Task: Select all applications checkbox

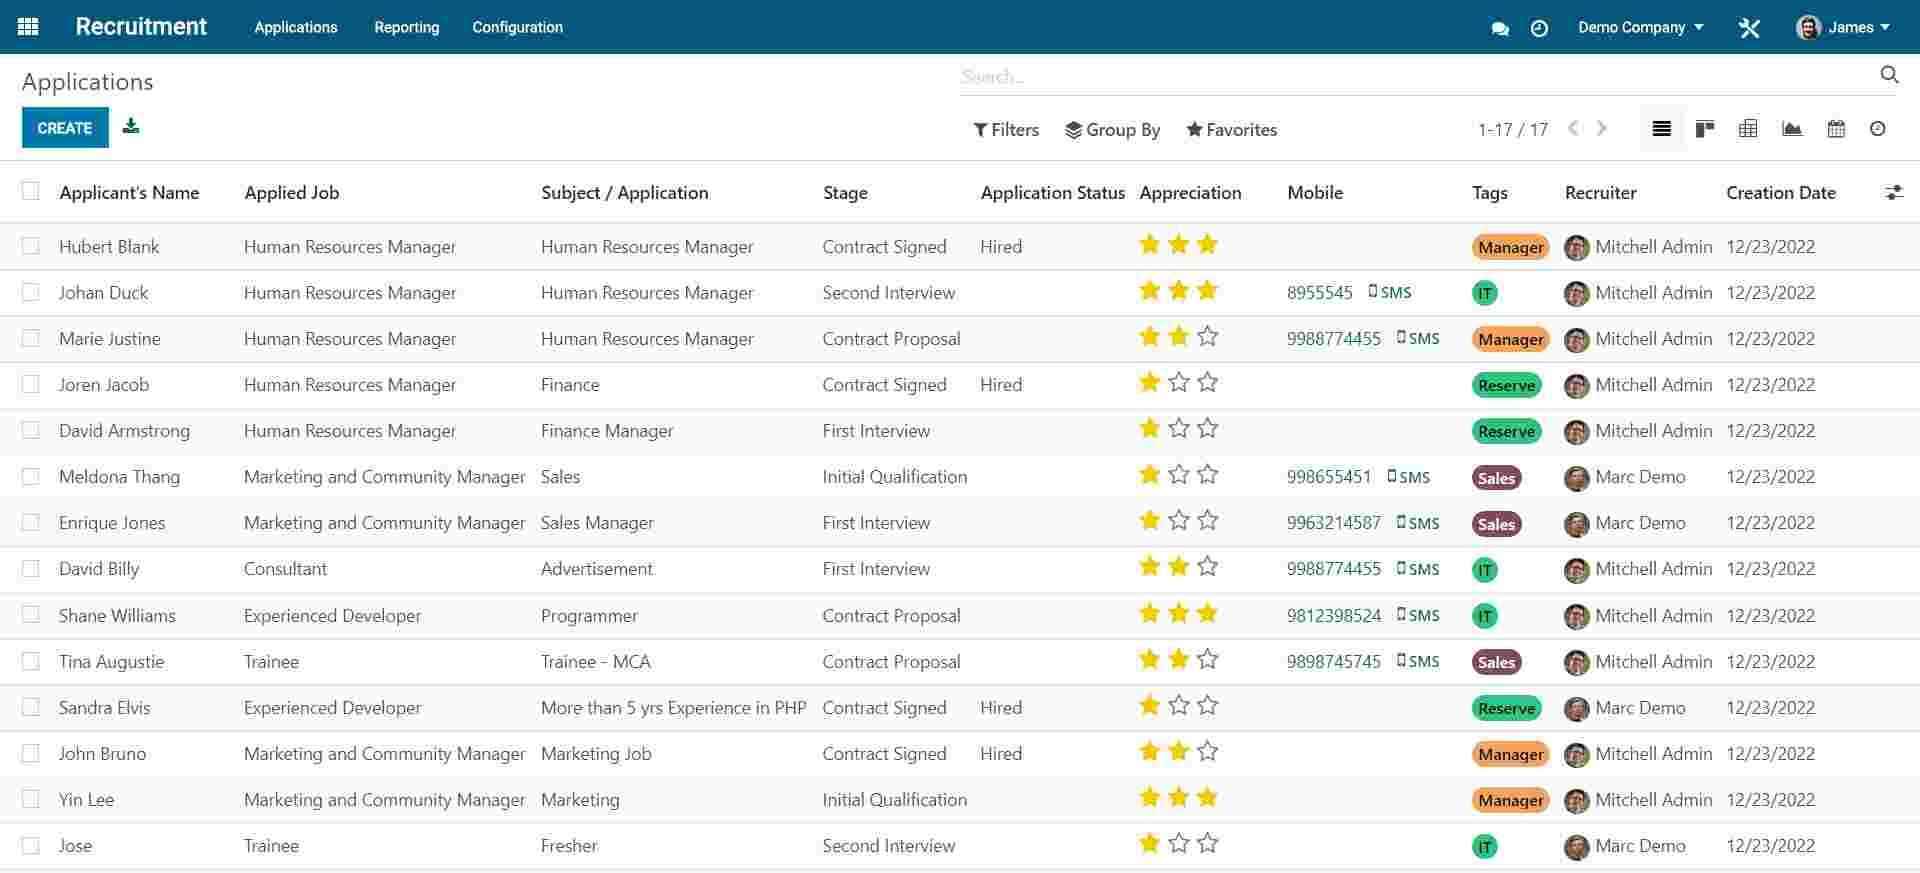Action: point(31,191)
